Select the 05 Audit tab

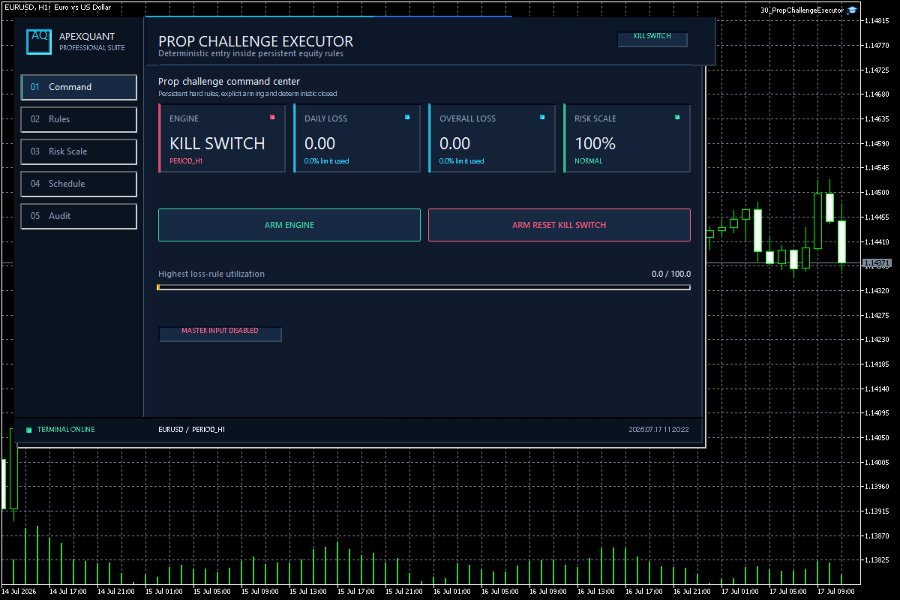[x=79, y=216]
